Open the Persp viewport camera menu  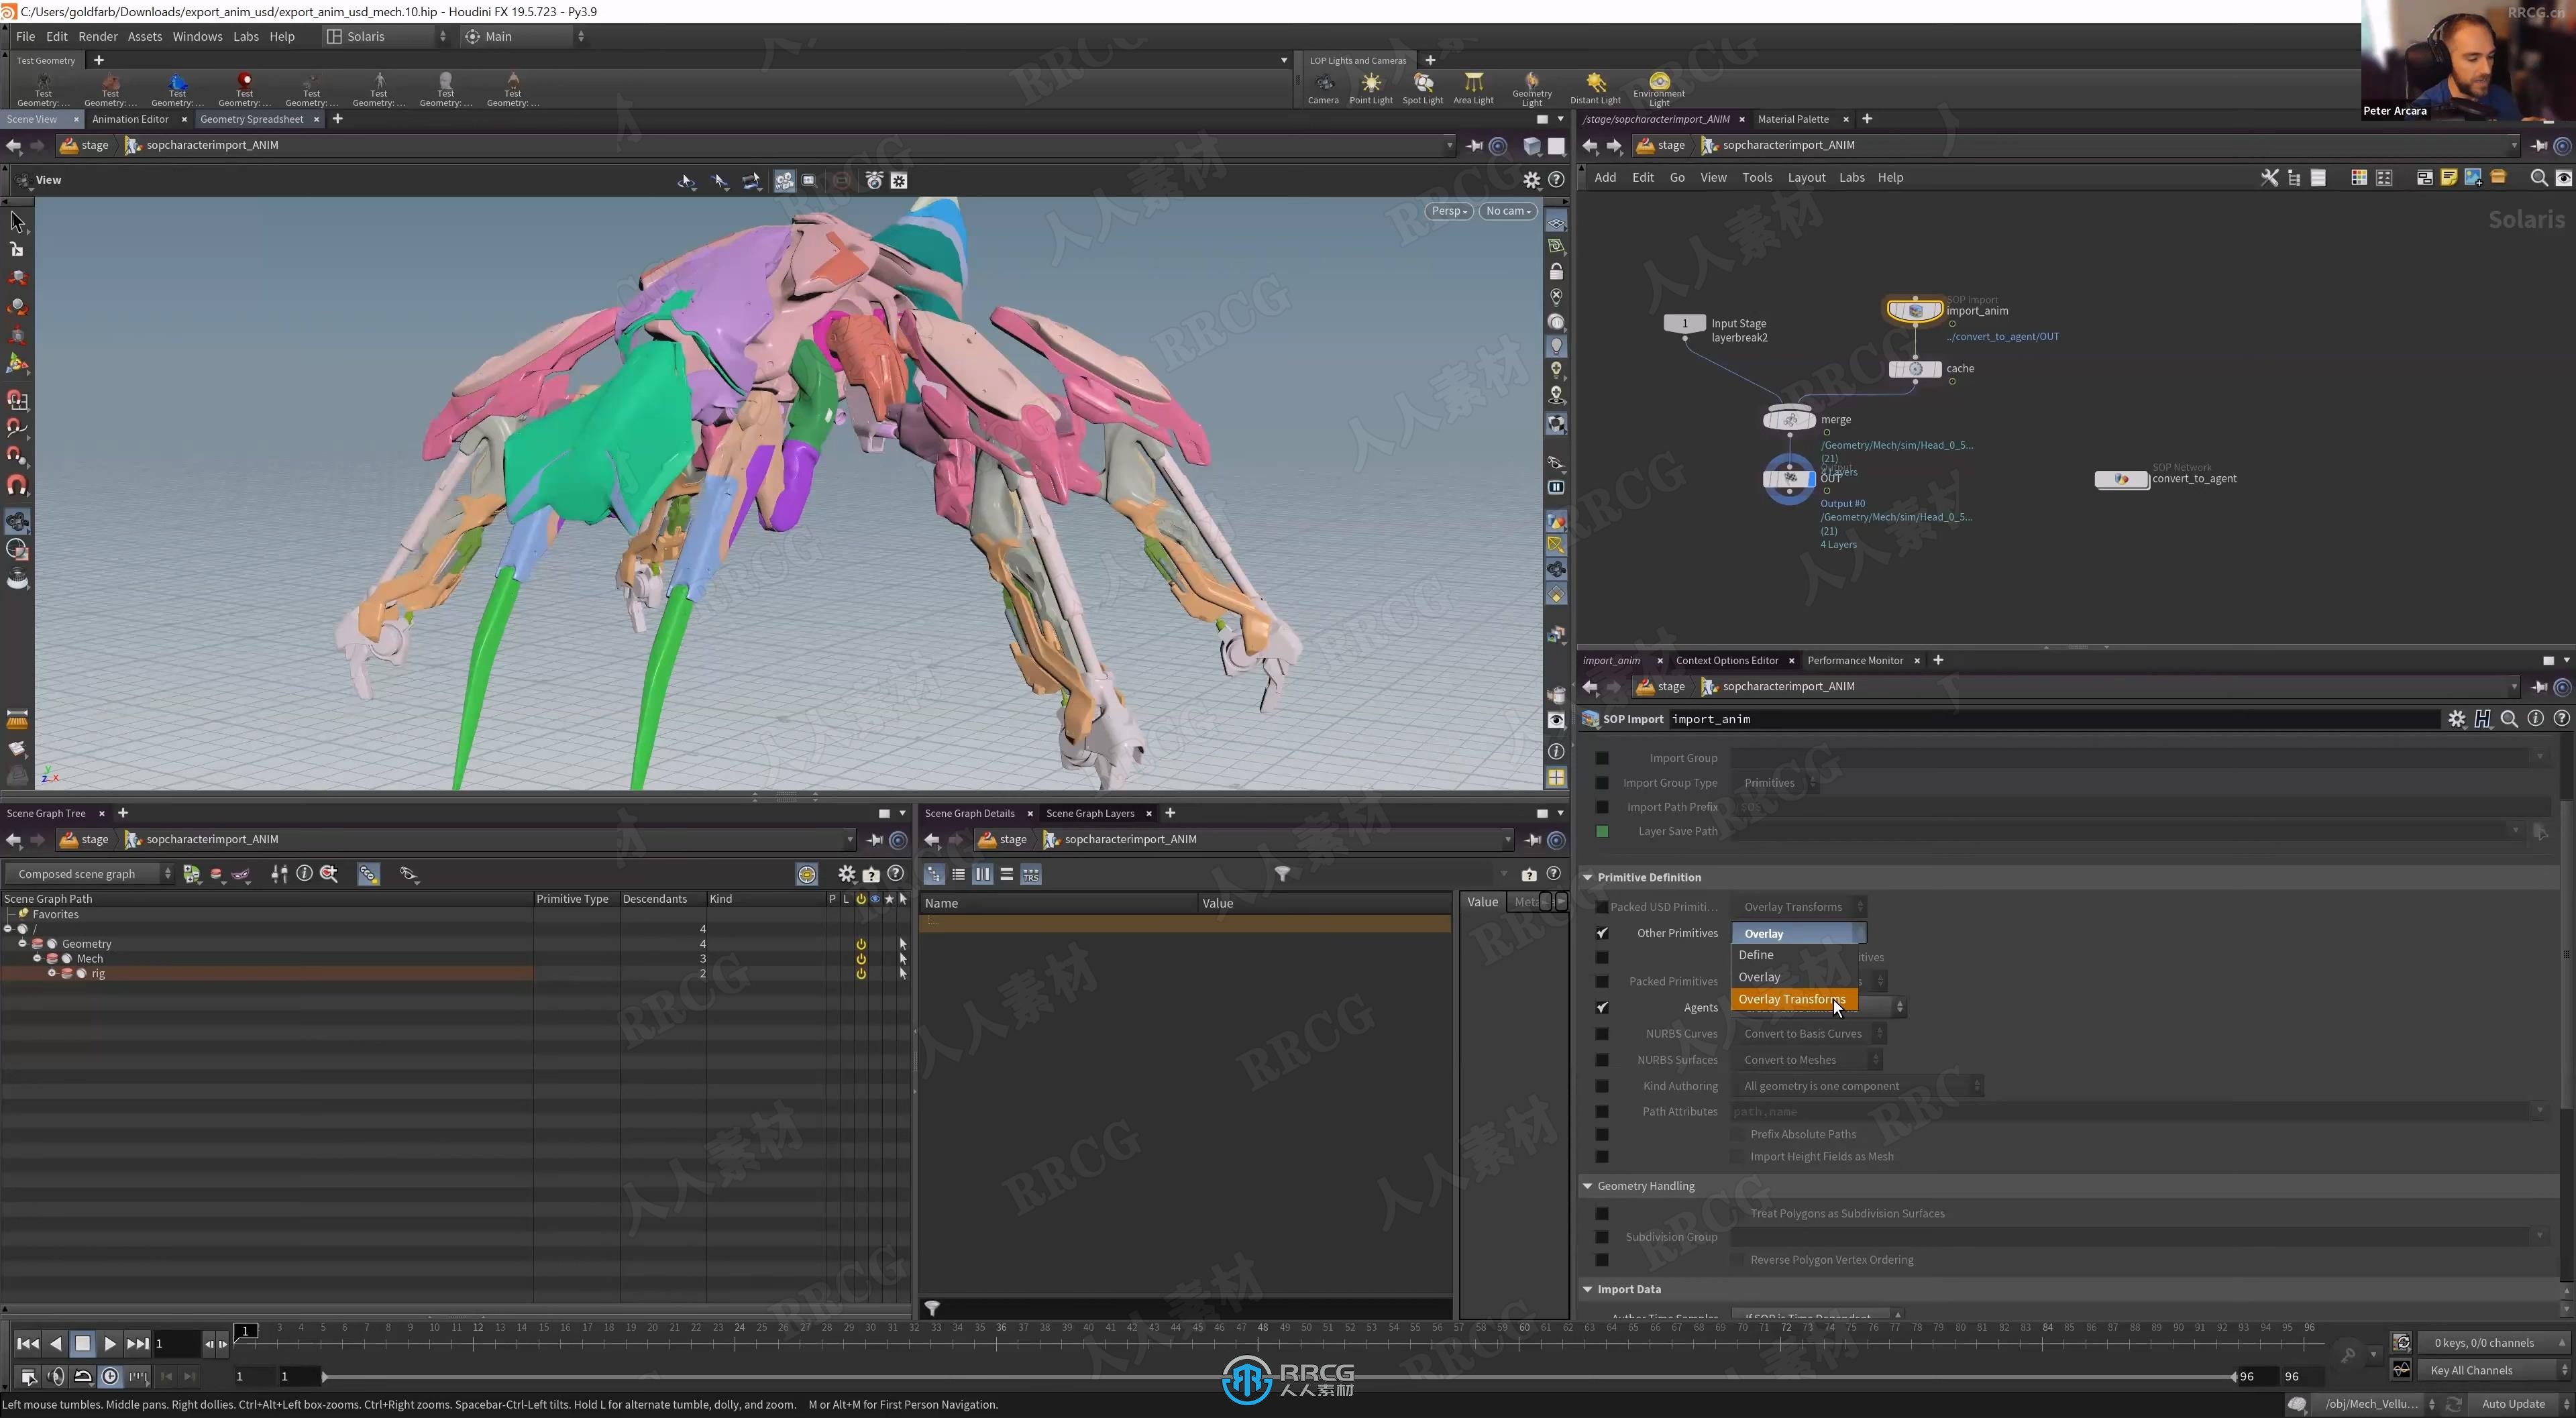[x=1448, y=211]
